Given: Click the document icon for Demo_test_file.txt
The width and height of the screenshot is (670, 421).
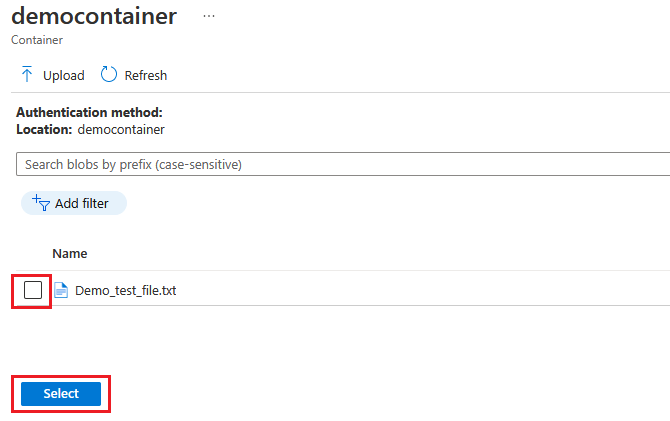Looking at the screenshot, I should (61, 290).
